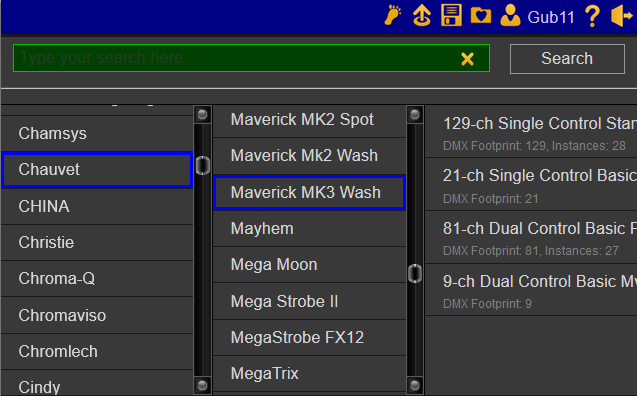Click the Search button
637x396 pixels.
point(567,59)
